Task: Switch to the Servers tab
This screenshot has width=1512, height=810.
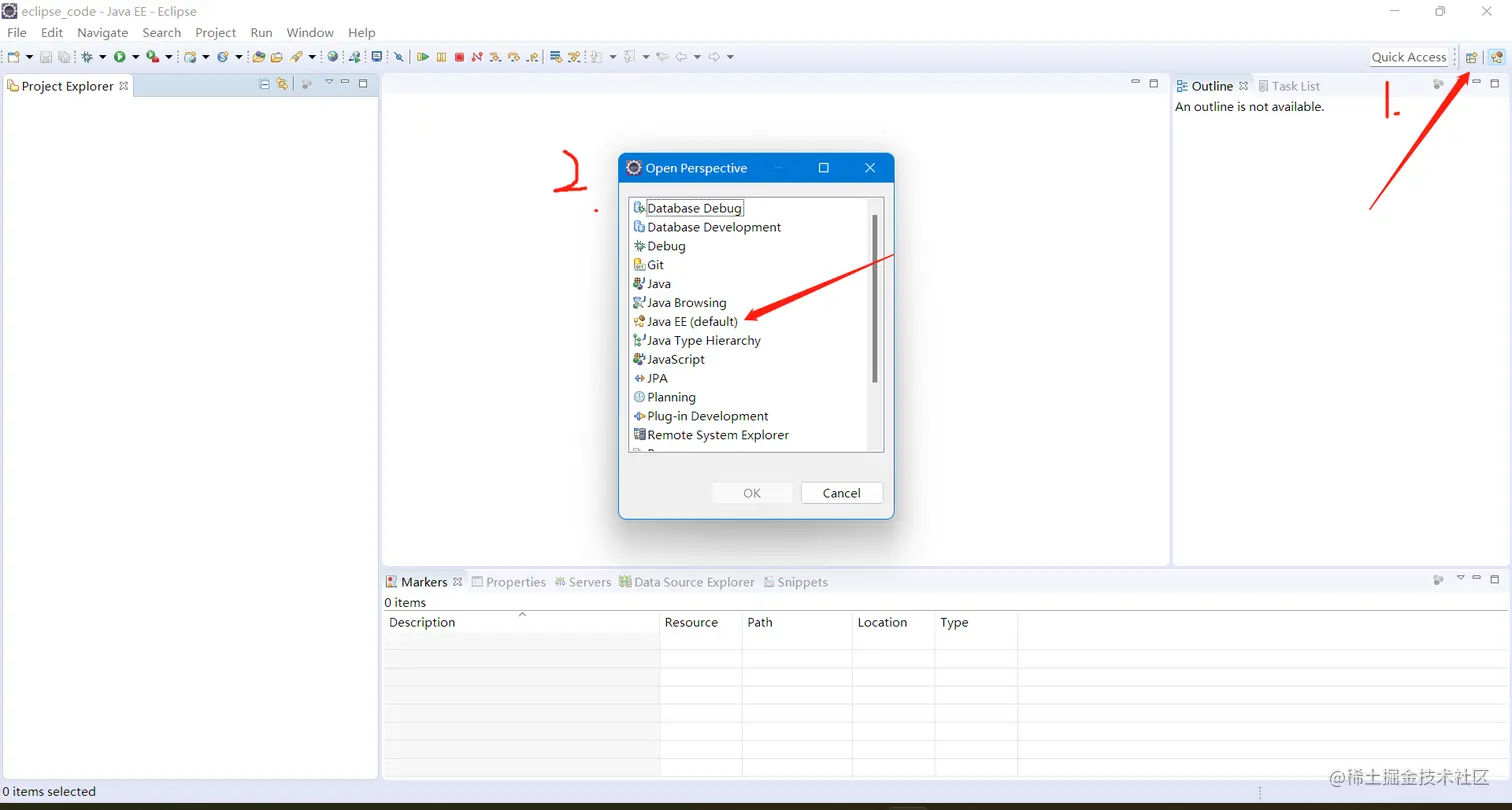Action: click(x=582, y=582)
